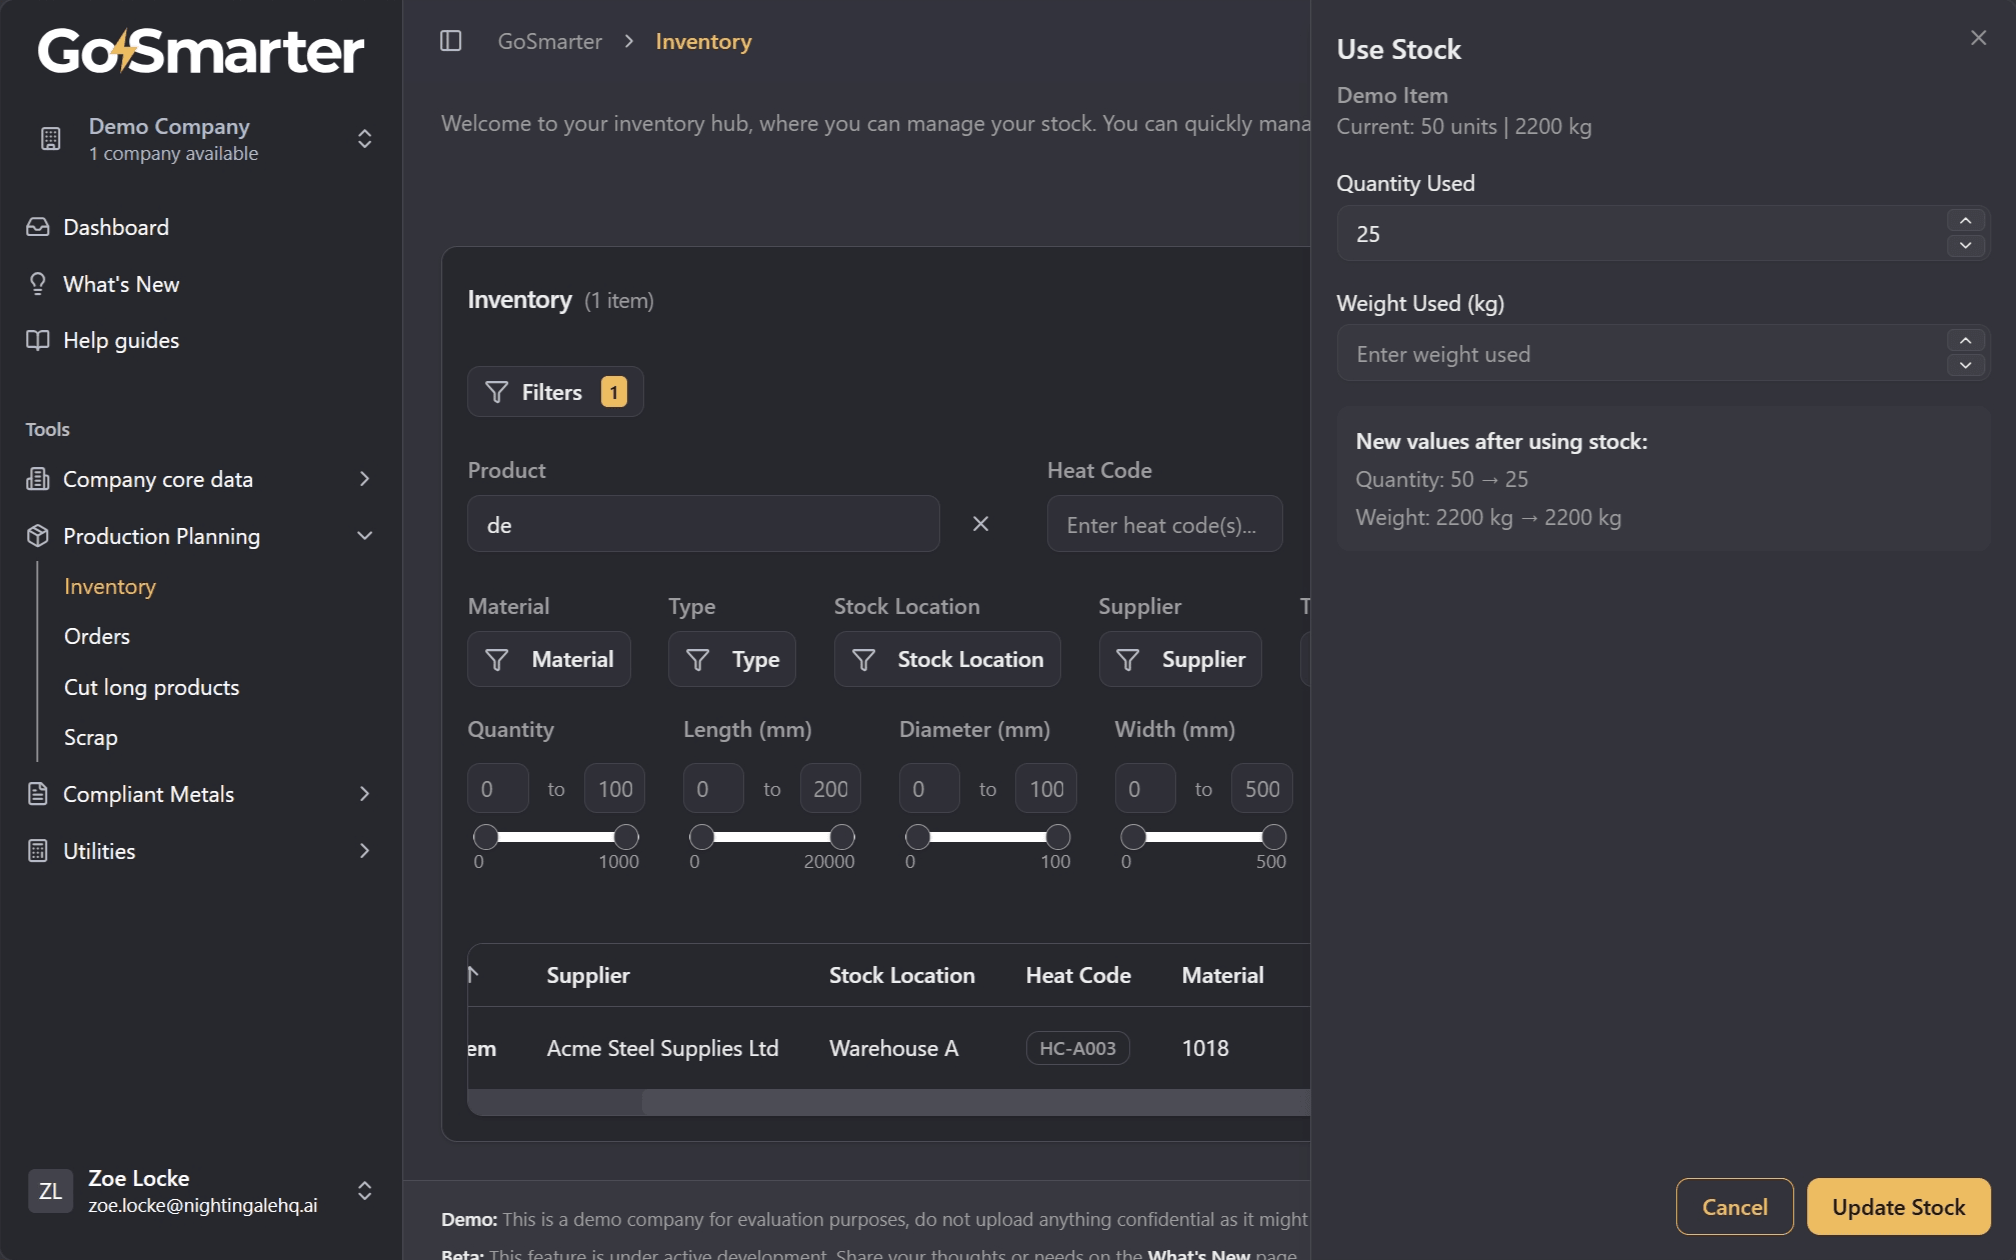
Task: Click Width maximum input showing 500
Action: tap(1262, 789)
